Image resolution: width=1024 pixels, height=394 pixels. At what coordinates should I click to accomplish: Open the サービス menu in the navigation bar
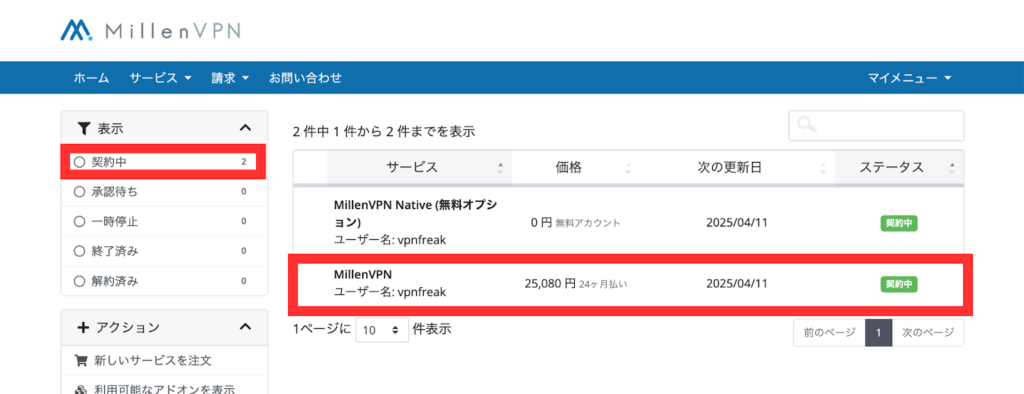pos(160,78)
